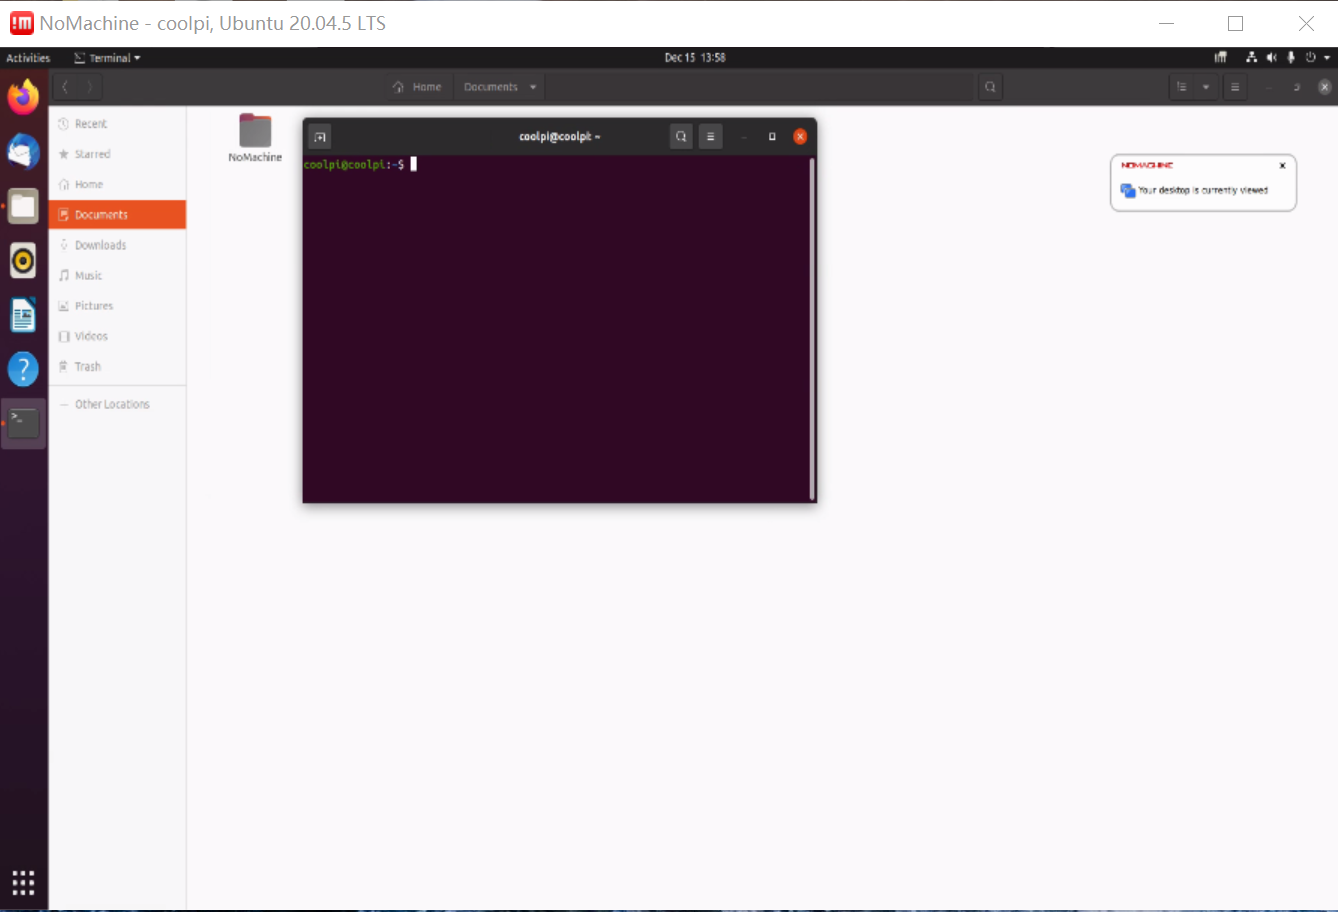Open Other Locations in the Files sidebar
Screen dimensions: 1338x912
click(x=117, y=404)
